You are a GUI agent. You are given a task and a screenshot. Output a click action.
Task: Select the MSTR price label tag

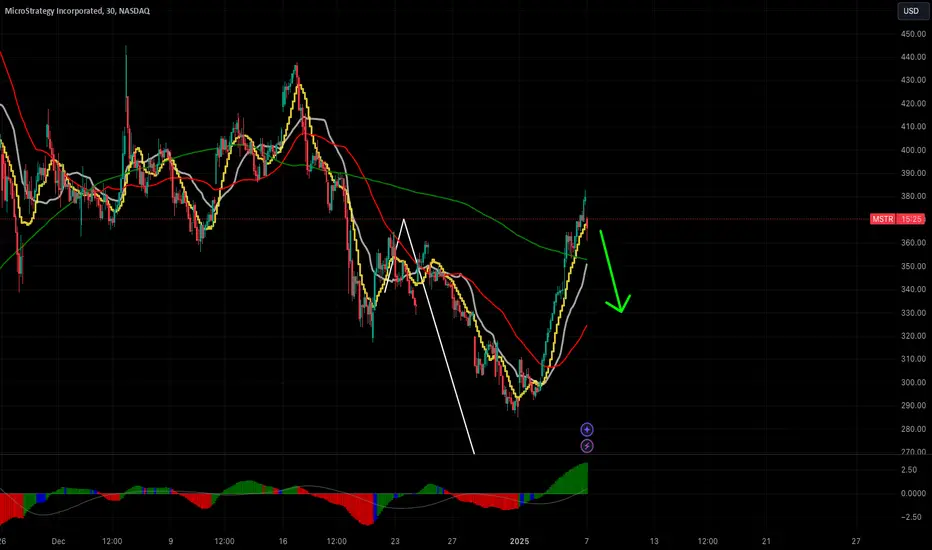[x=898, y=219]
